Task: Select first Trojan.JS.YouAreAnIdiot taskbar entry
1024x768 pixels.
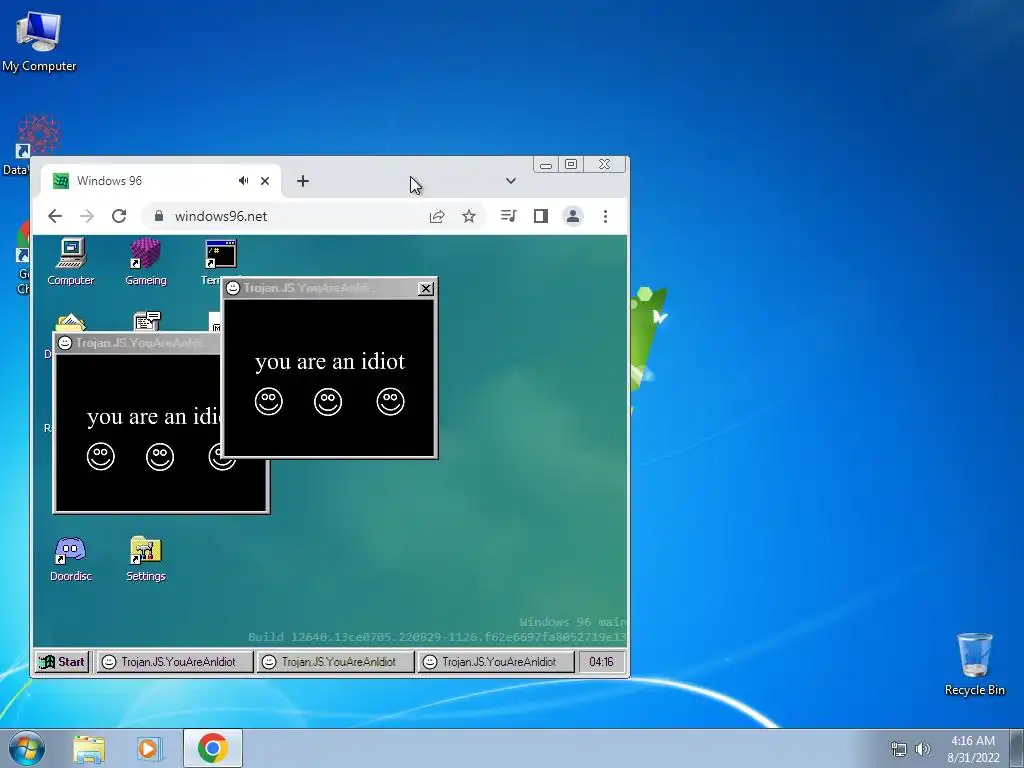Action: (174, 662)
